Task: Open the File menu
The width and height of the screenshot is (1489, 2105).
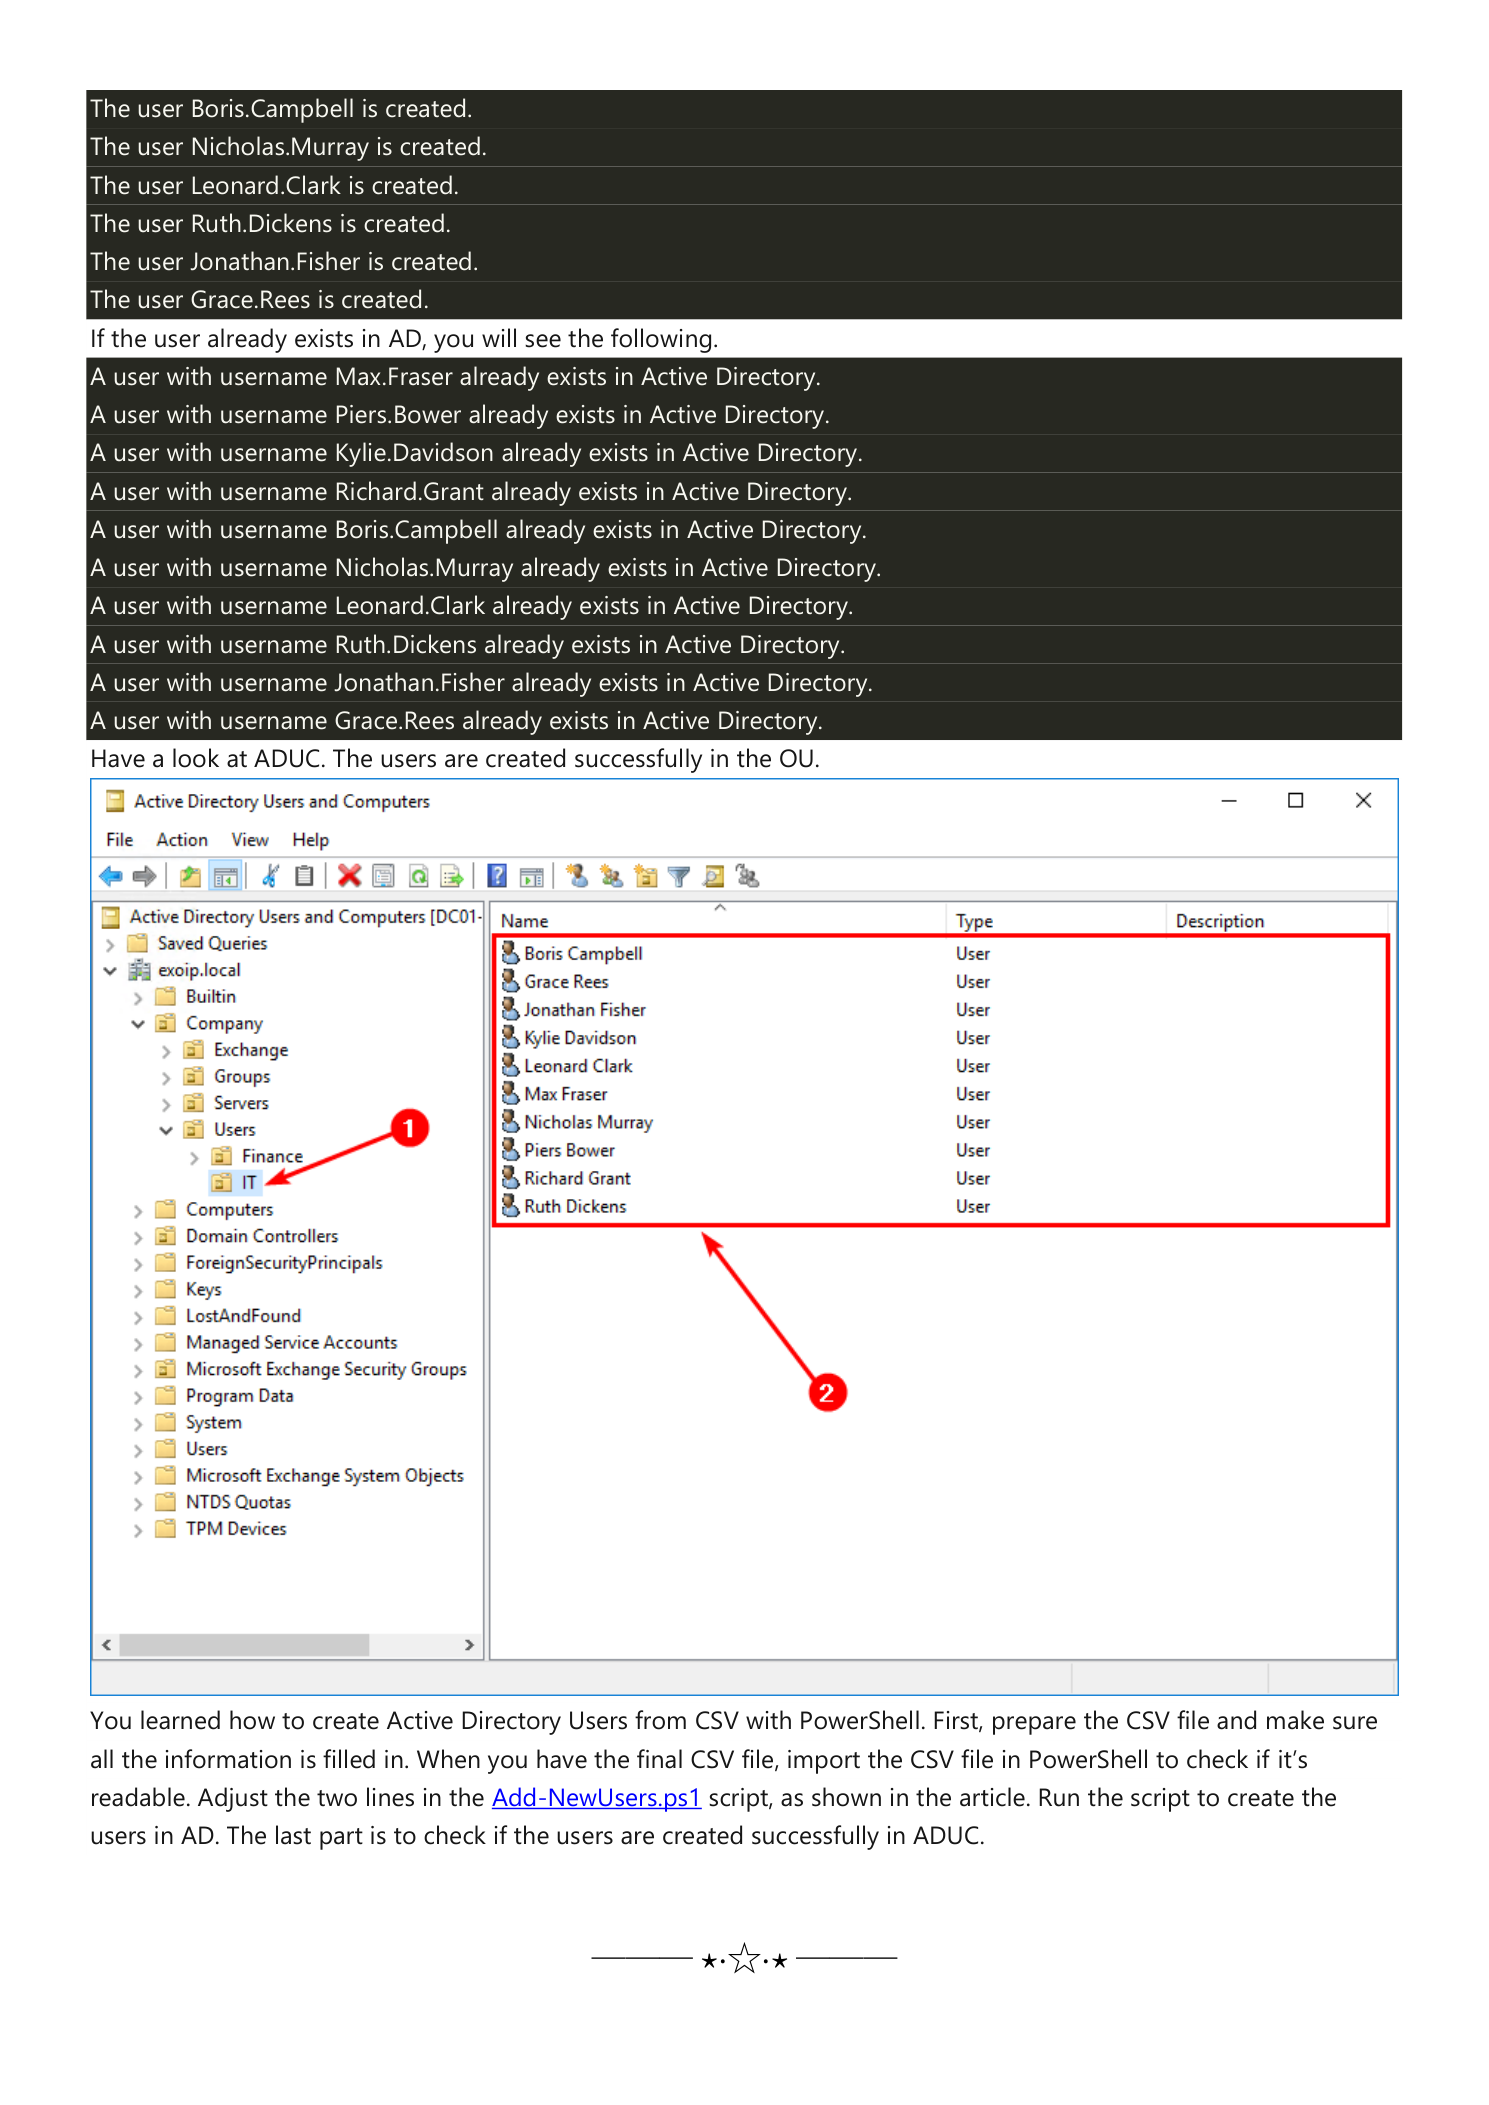Action: point(120,840)
